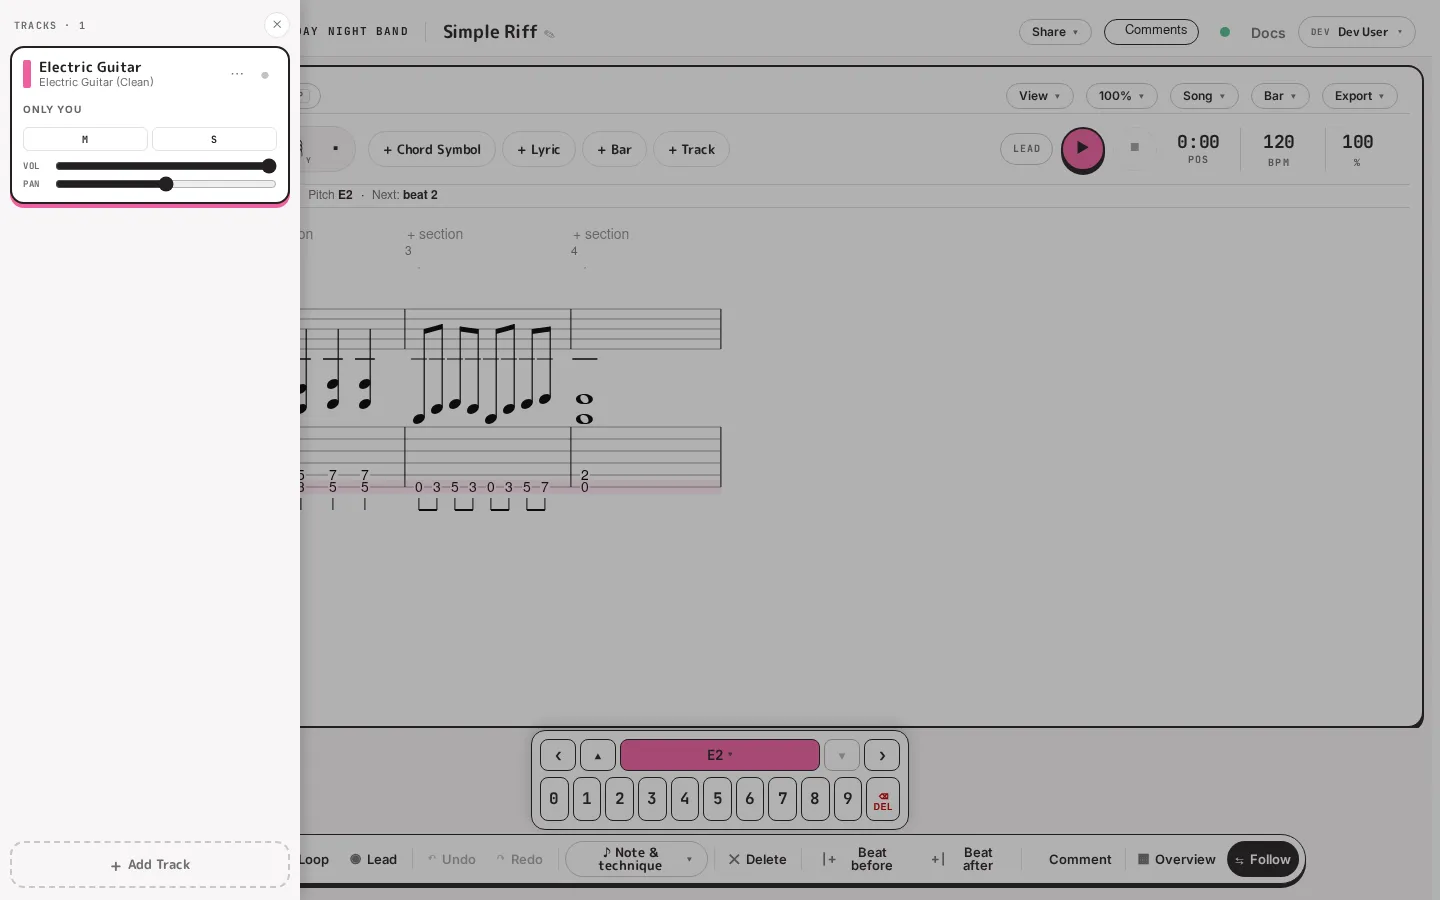Add a Chord Symbol
Screen dimensions: 1440x900
click(x=432, y=150)
